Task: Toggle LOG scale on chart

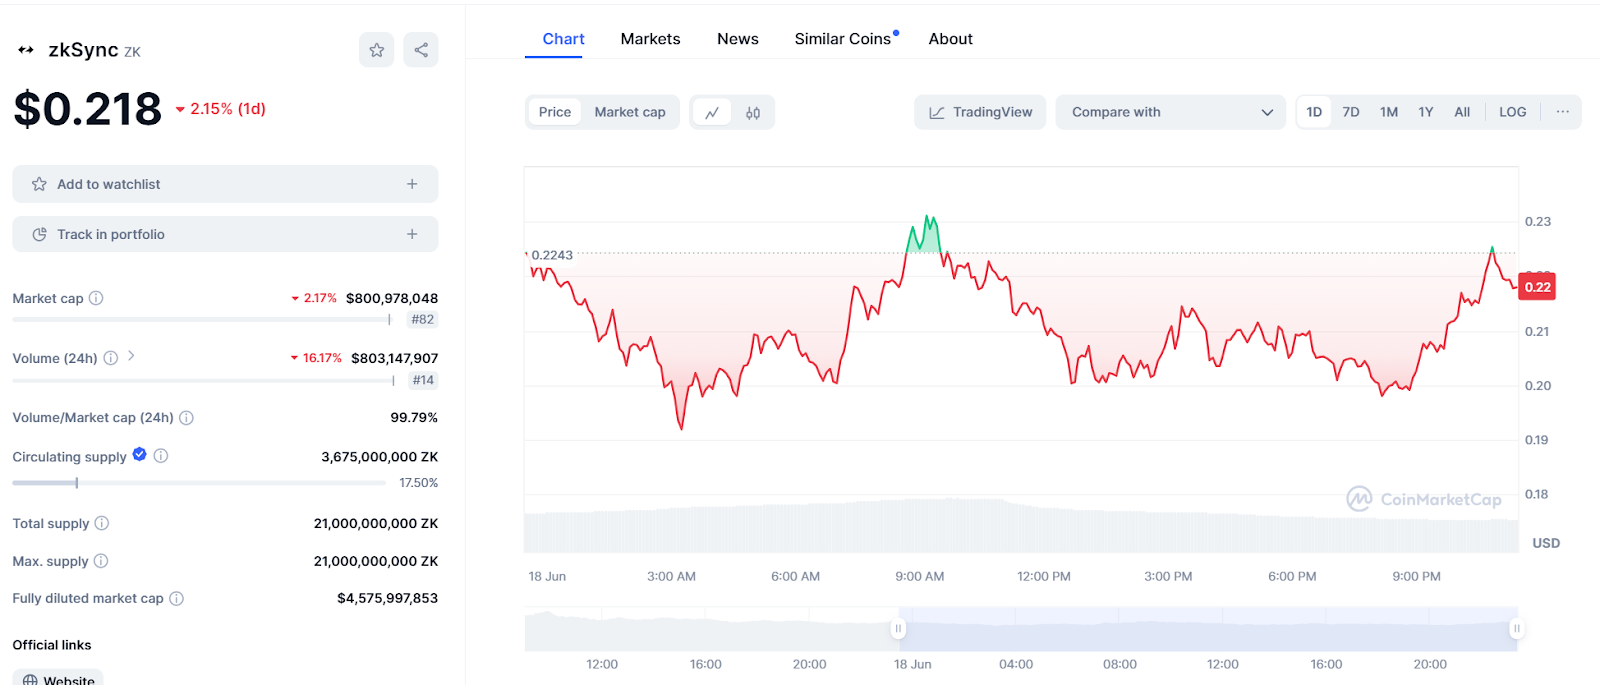Action: (1513, 112)
